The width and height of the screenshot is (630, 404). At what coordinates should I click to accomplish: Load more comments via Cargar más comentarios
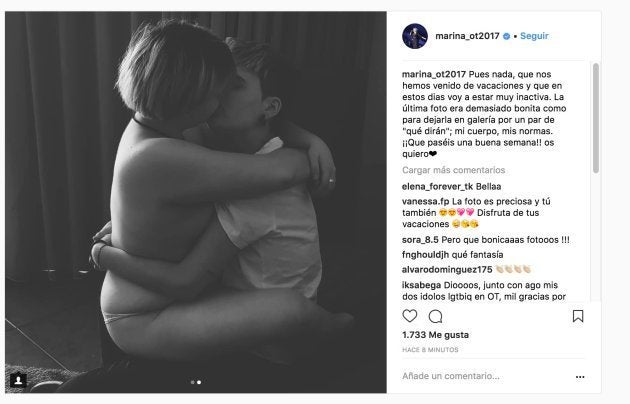click(x=453, y=170)
